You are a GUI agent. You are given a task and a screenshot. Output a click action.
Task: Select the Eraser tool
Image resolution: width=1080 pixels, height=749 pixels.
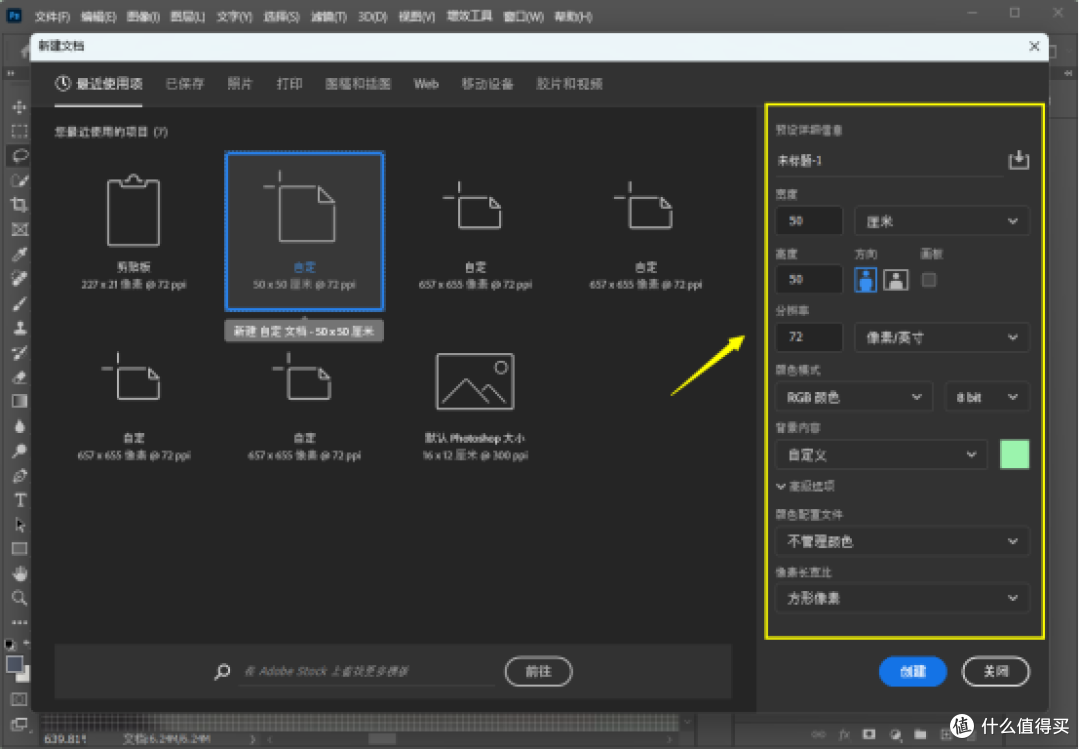pyautogui.click(x=19, y=377)
